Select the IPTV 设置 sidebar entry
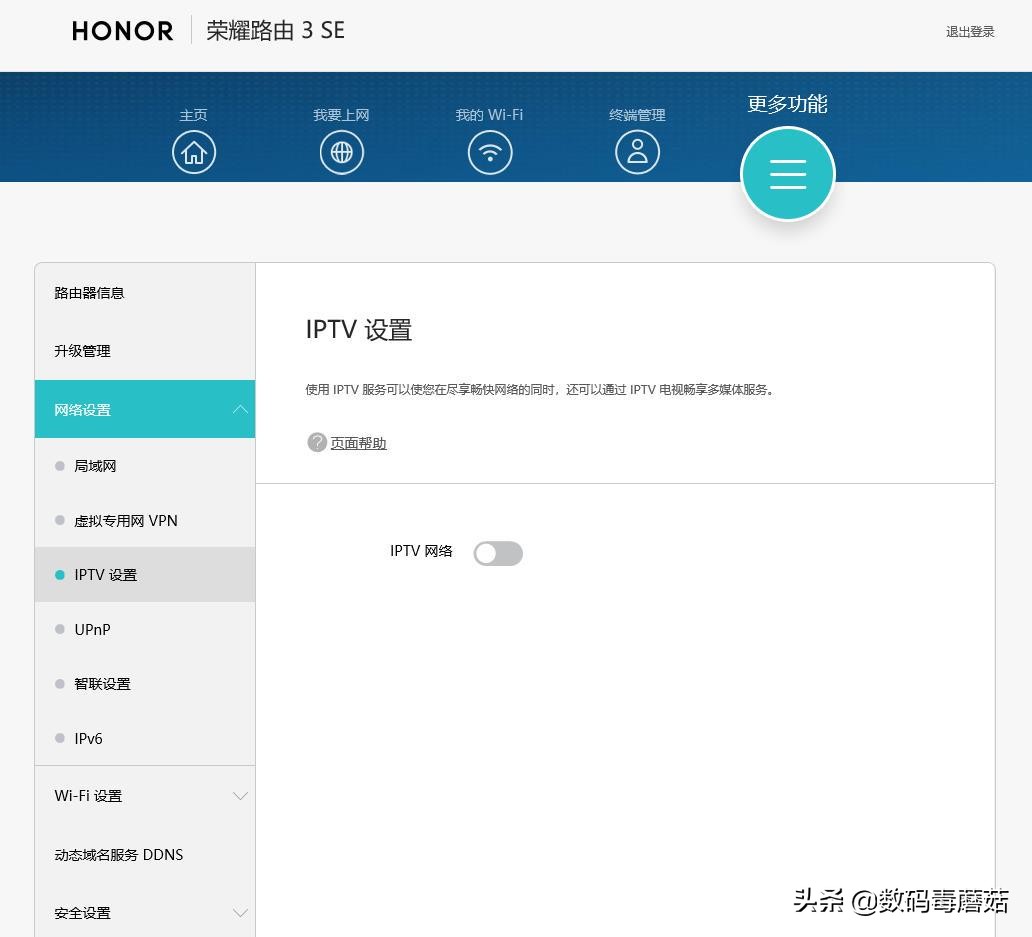Screen dimensions: 1032x937 click(106, 574)
